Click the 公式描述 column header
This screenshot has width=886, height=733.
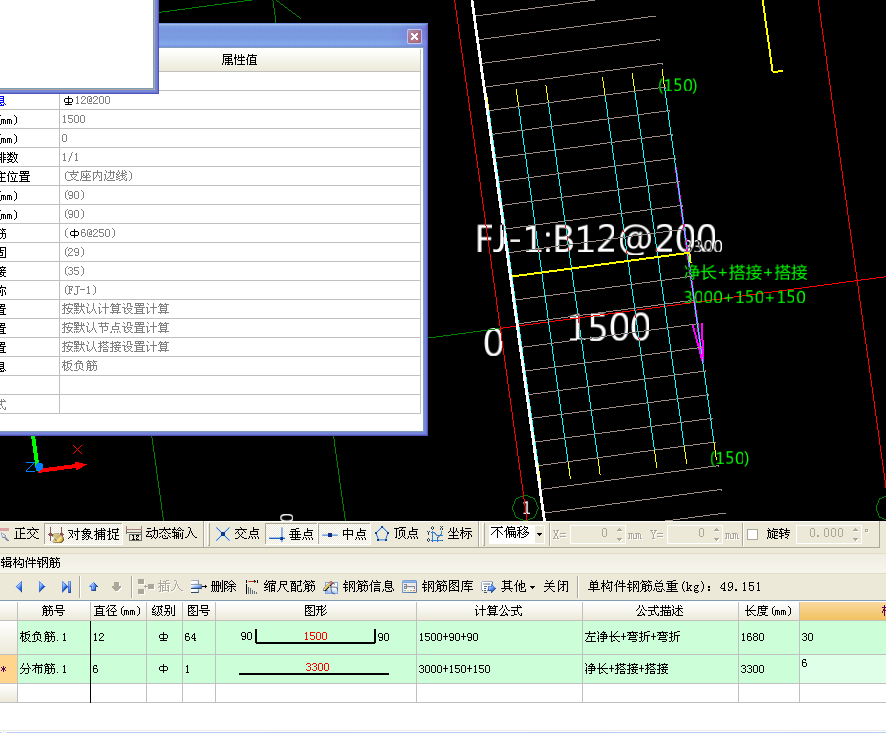660,611
